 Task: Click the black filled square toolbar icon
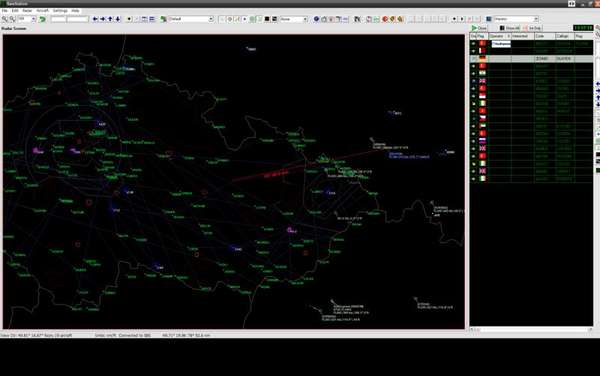(267, 19)
